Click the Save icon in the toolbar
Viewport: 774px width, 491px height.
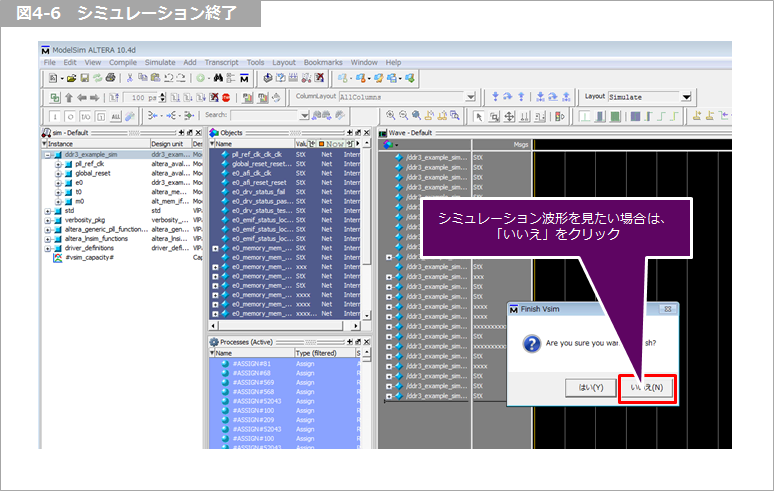pyautogui.click(x=85, y=78)
